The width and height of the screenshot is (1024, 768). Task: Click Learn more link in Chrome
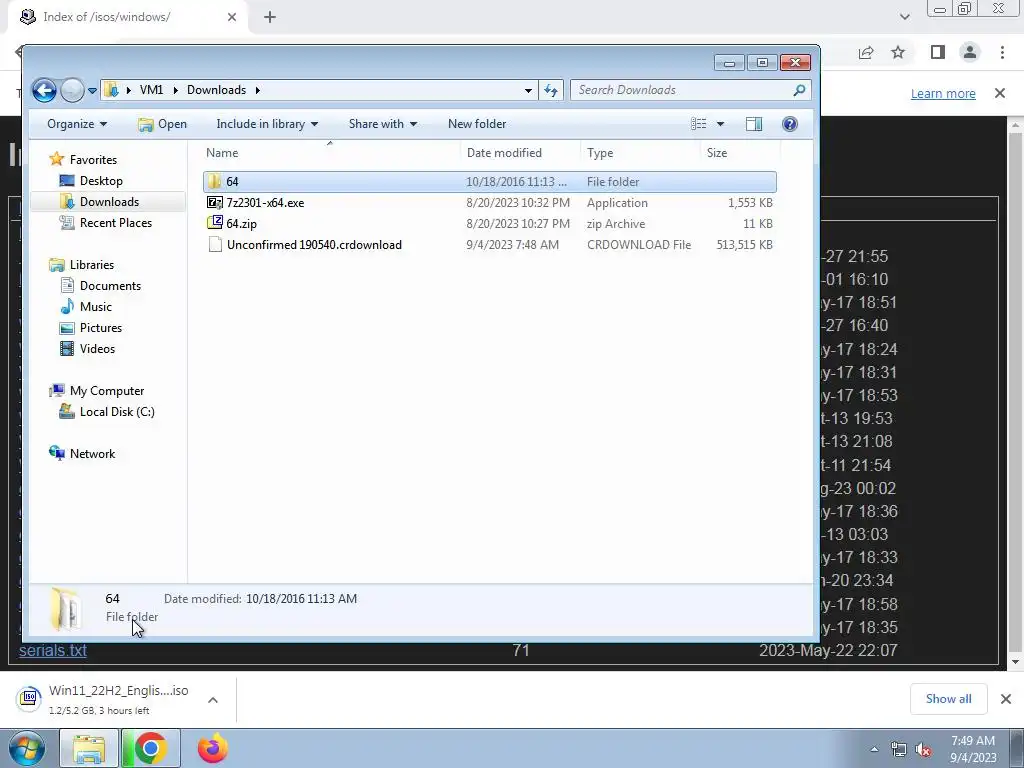[943, 93]
